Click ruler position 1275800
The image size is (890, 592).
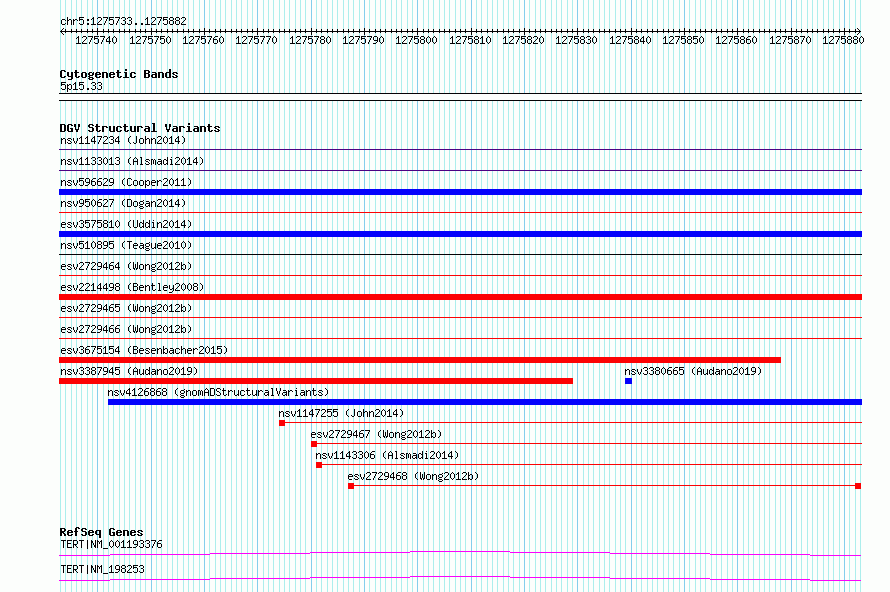[x=417, y=40]
